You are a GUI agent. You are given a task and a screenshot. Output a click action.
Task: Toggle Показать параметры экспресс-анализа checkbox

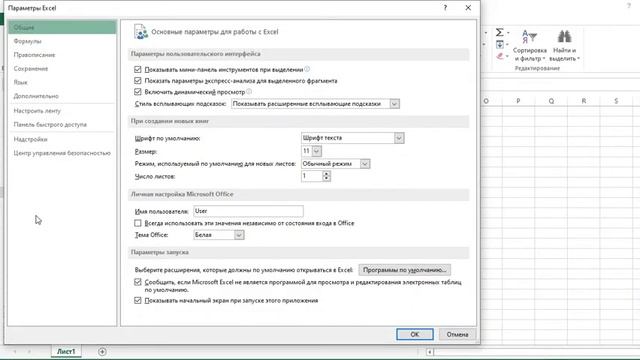138,80
